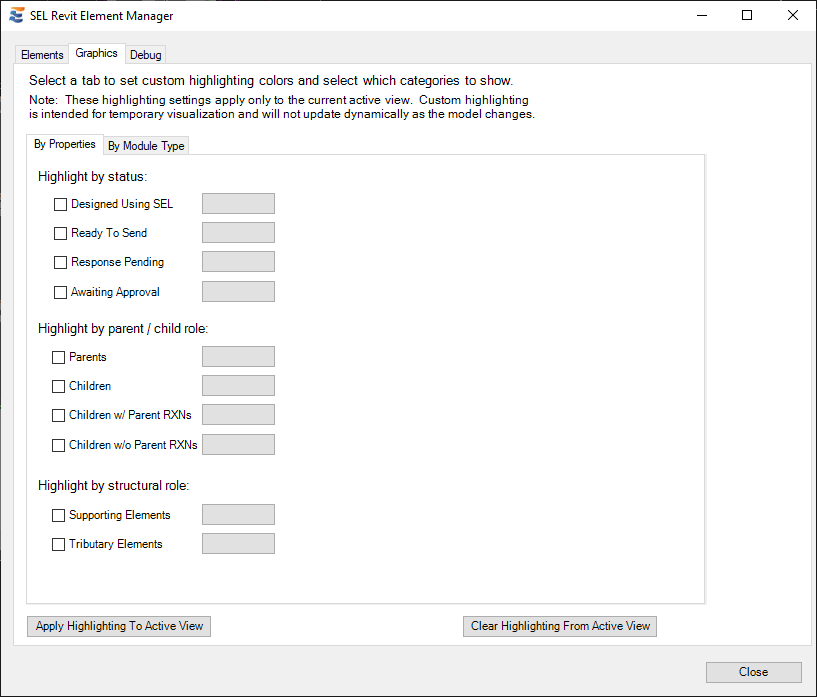Open the Debug tab
This screenshot has width=817, height=697.
click(x=145, y=55)
